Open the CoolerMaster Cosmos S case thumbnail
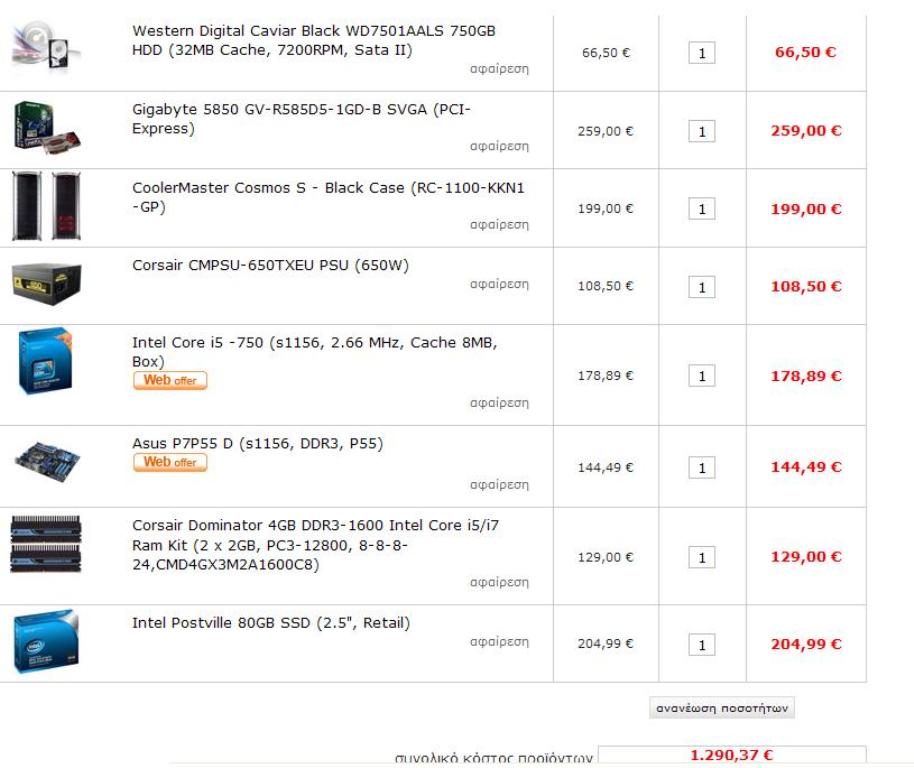 [46, 206]
